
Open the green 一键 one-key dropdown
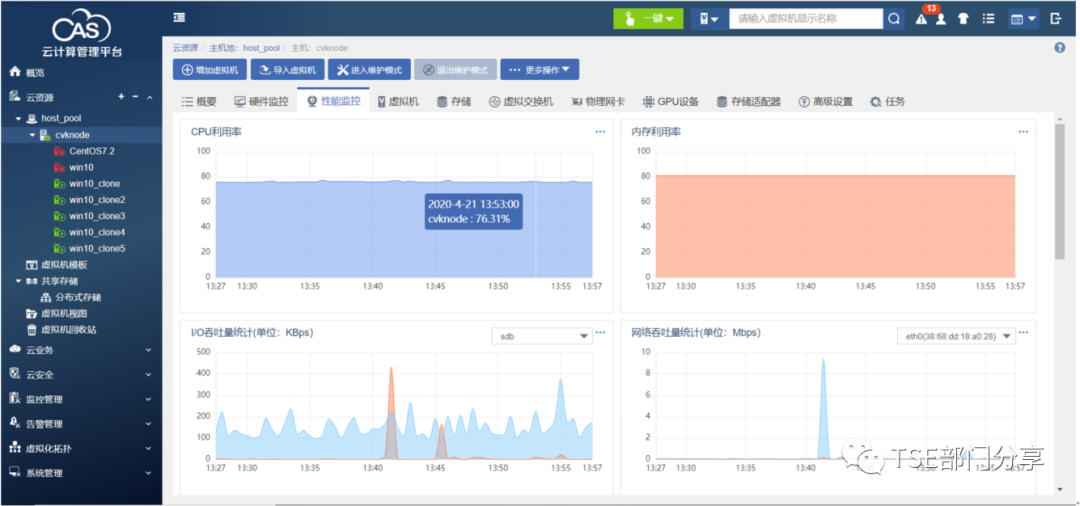(648, 19)
